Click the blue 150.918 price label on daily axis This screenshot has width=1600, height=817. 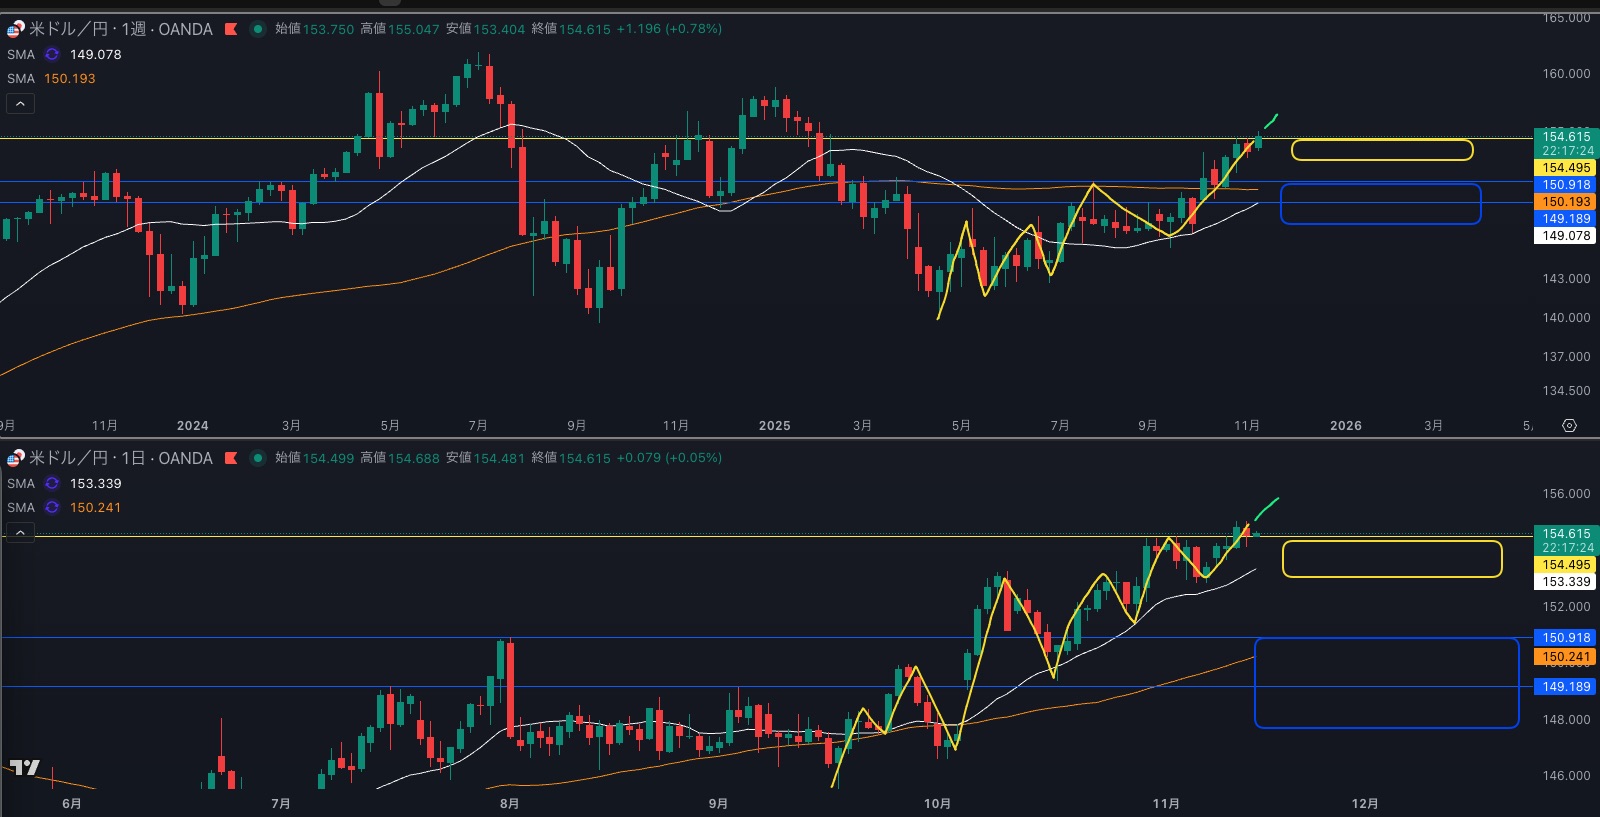tap(1565, 638)
